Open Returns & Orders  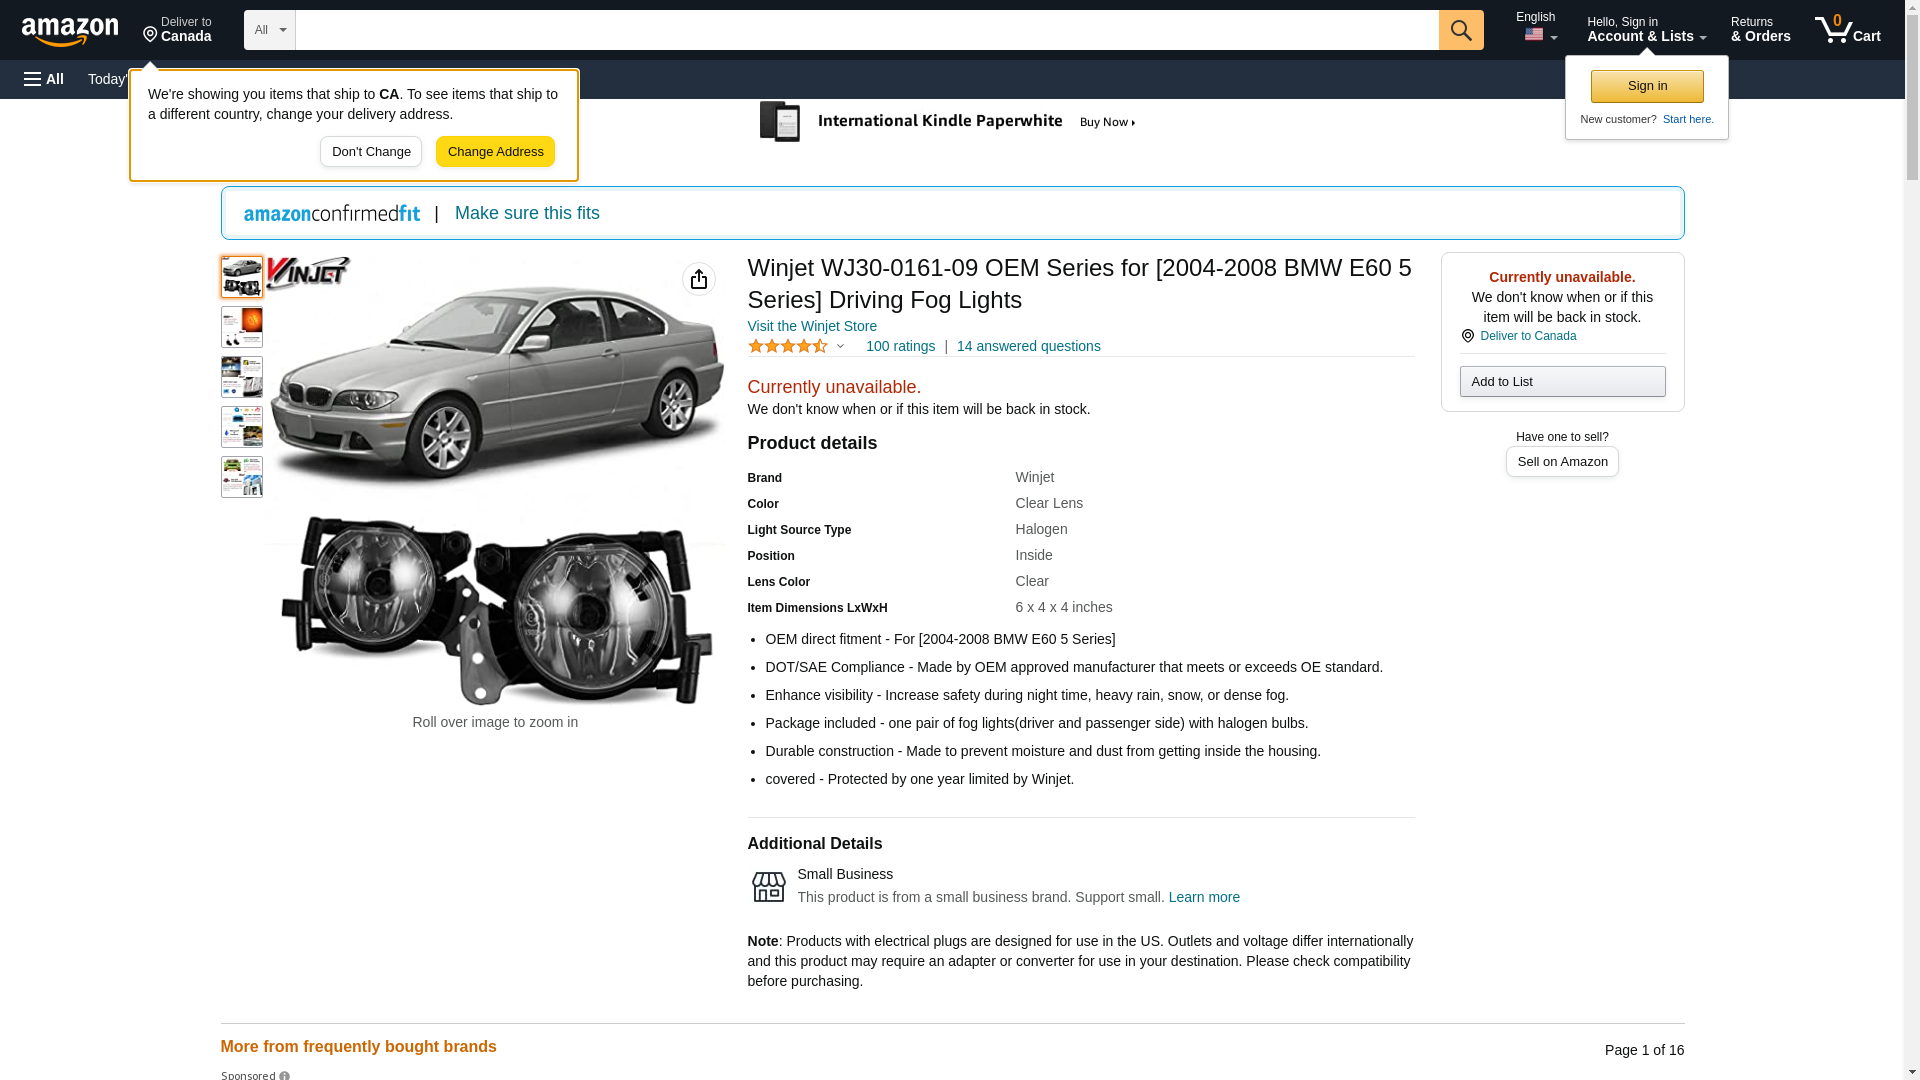1760,30
